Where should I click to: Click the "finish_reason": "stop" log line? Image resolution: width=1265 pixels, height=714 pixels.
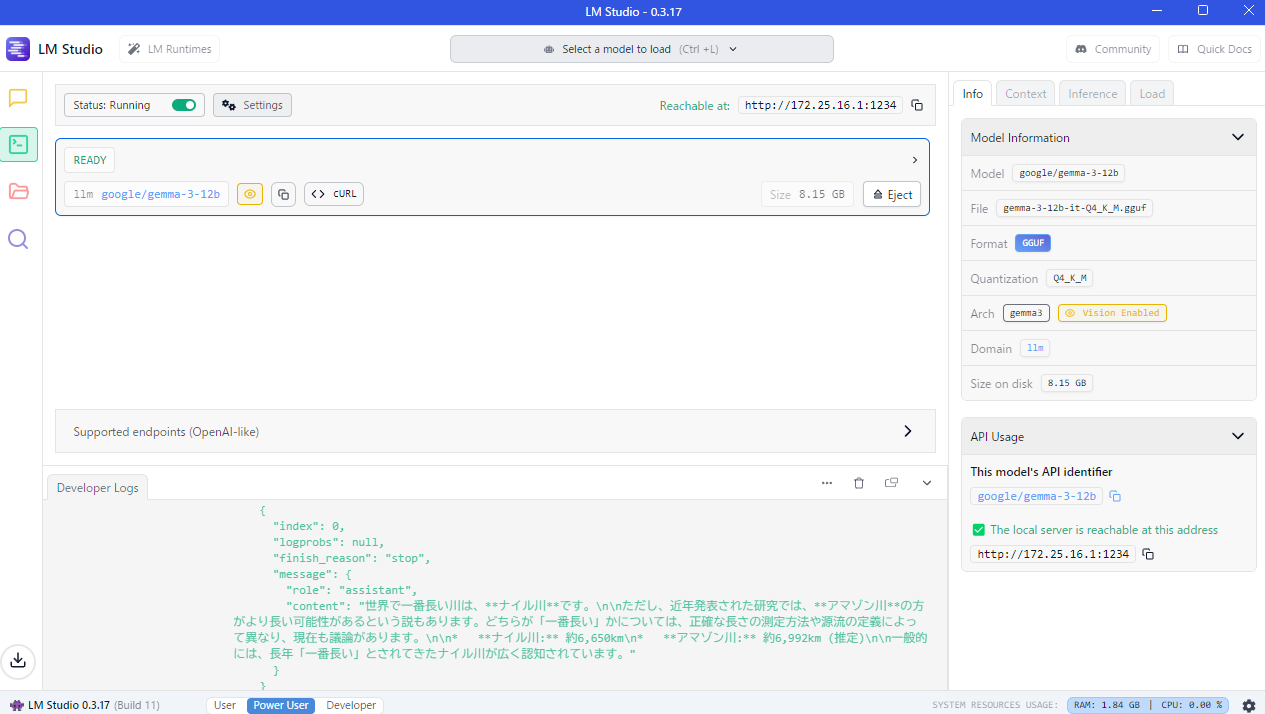tap(351, 558)
